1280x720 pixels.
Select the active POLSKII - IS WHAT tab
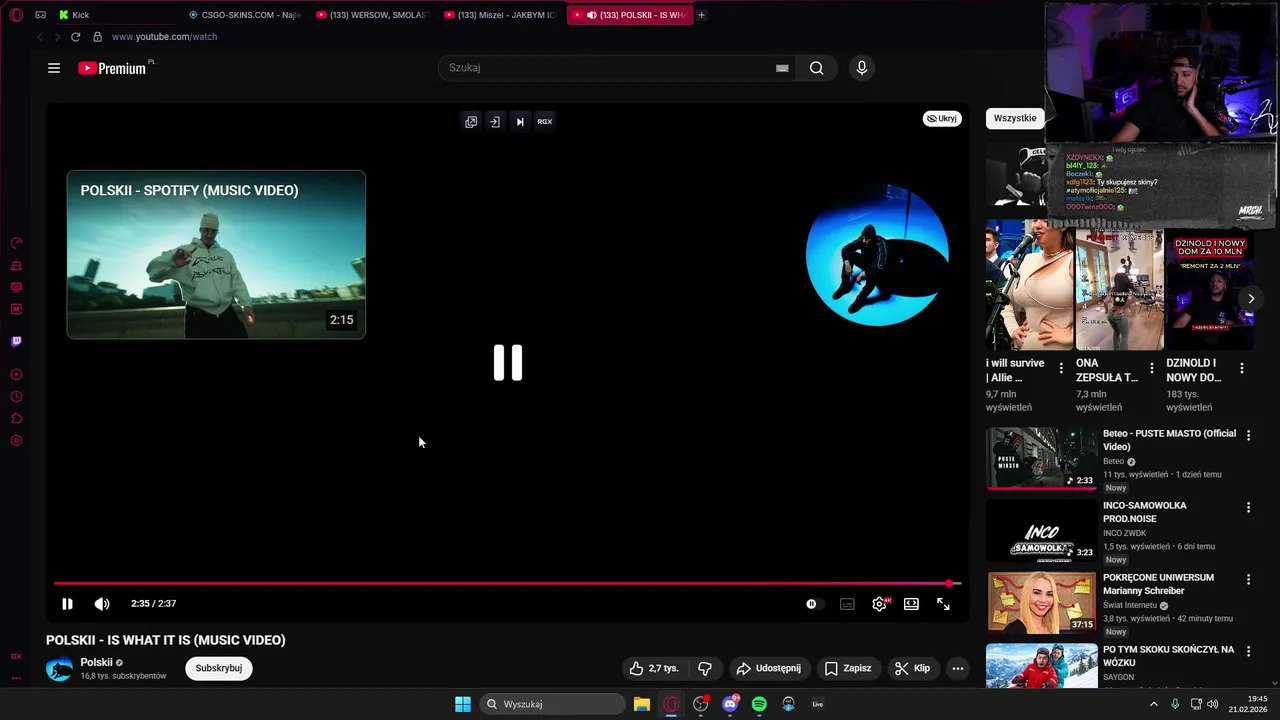coord(630,15)
